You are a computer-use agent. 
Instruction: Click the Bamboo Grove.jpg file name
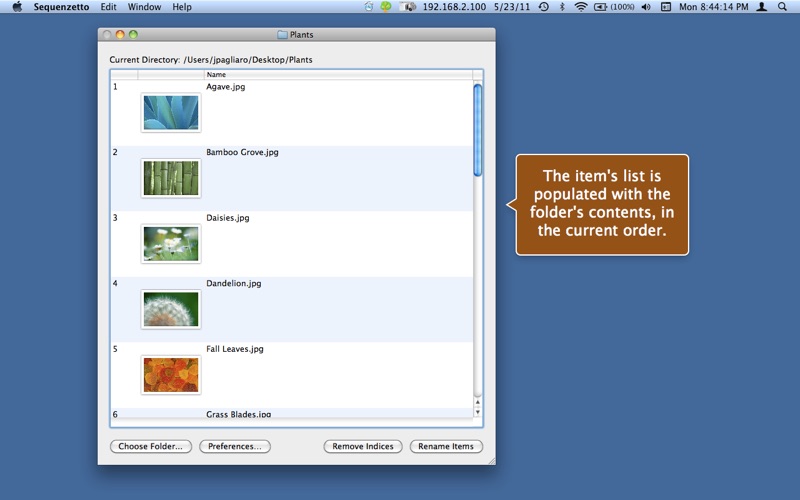[x=242, y=152]
